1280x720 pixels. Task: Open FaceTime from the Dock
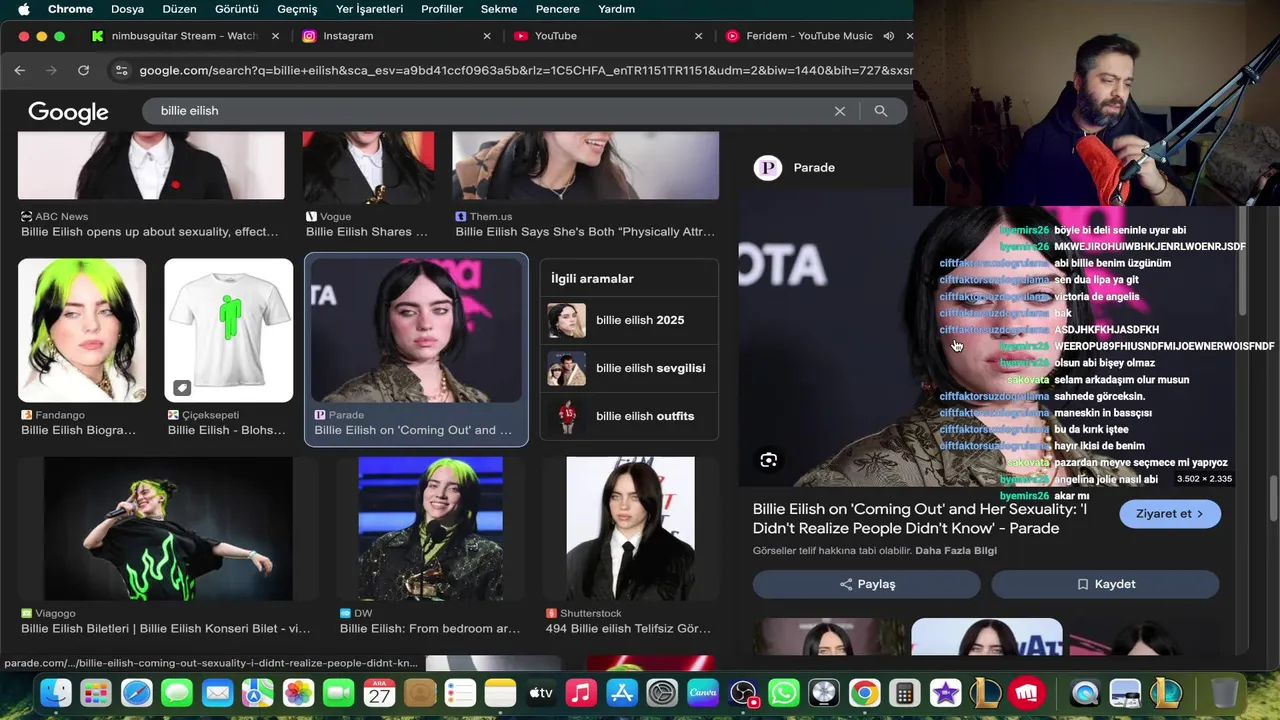click(339, 692)
